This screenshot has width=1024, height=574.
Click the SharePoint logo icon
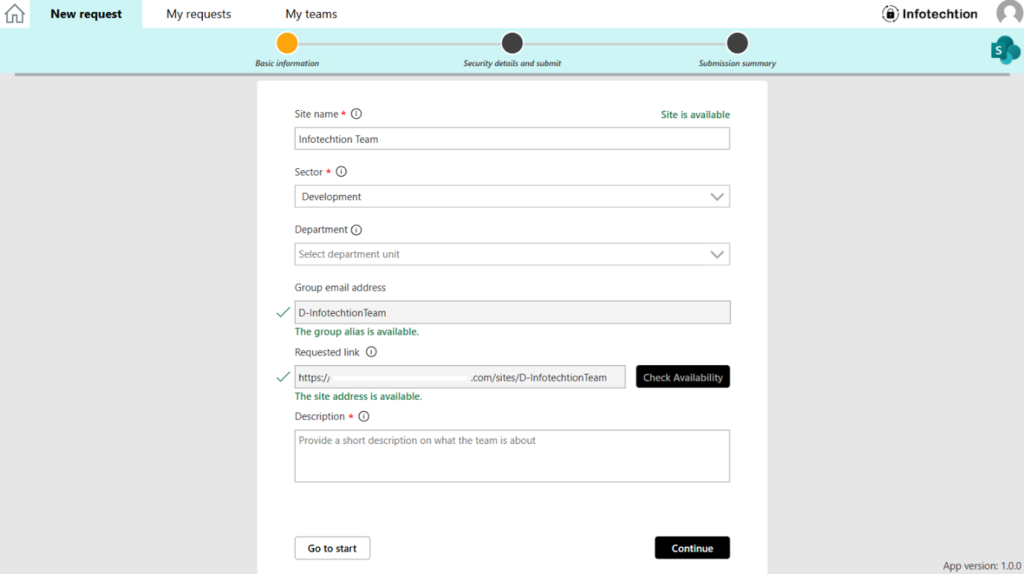[x=1004, y=50]
